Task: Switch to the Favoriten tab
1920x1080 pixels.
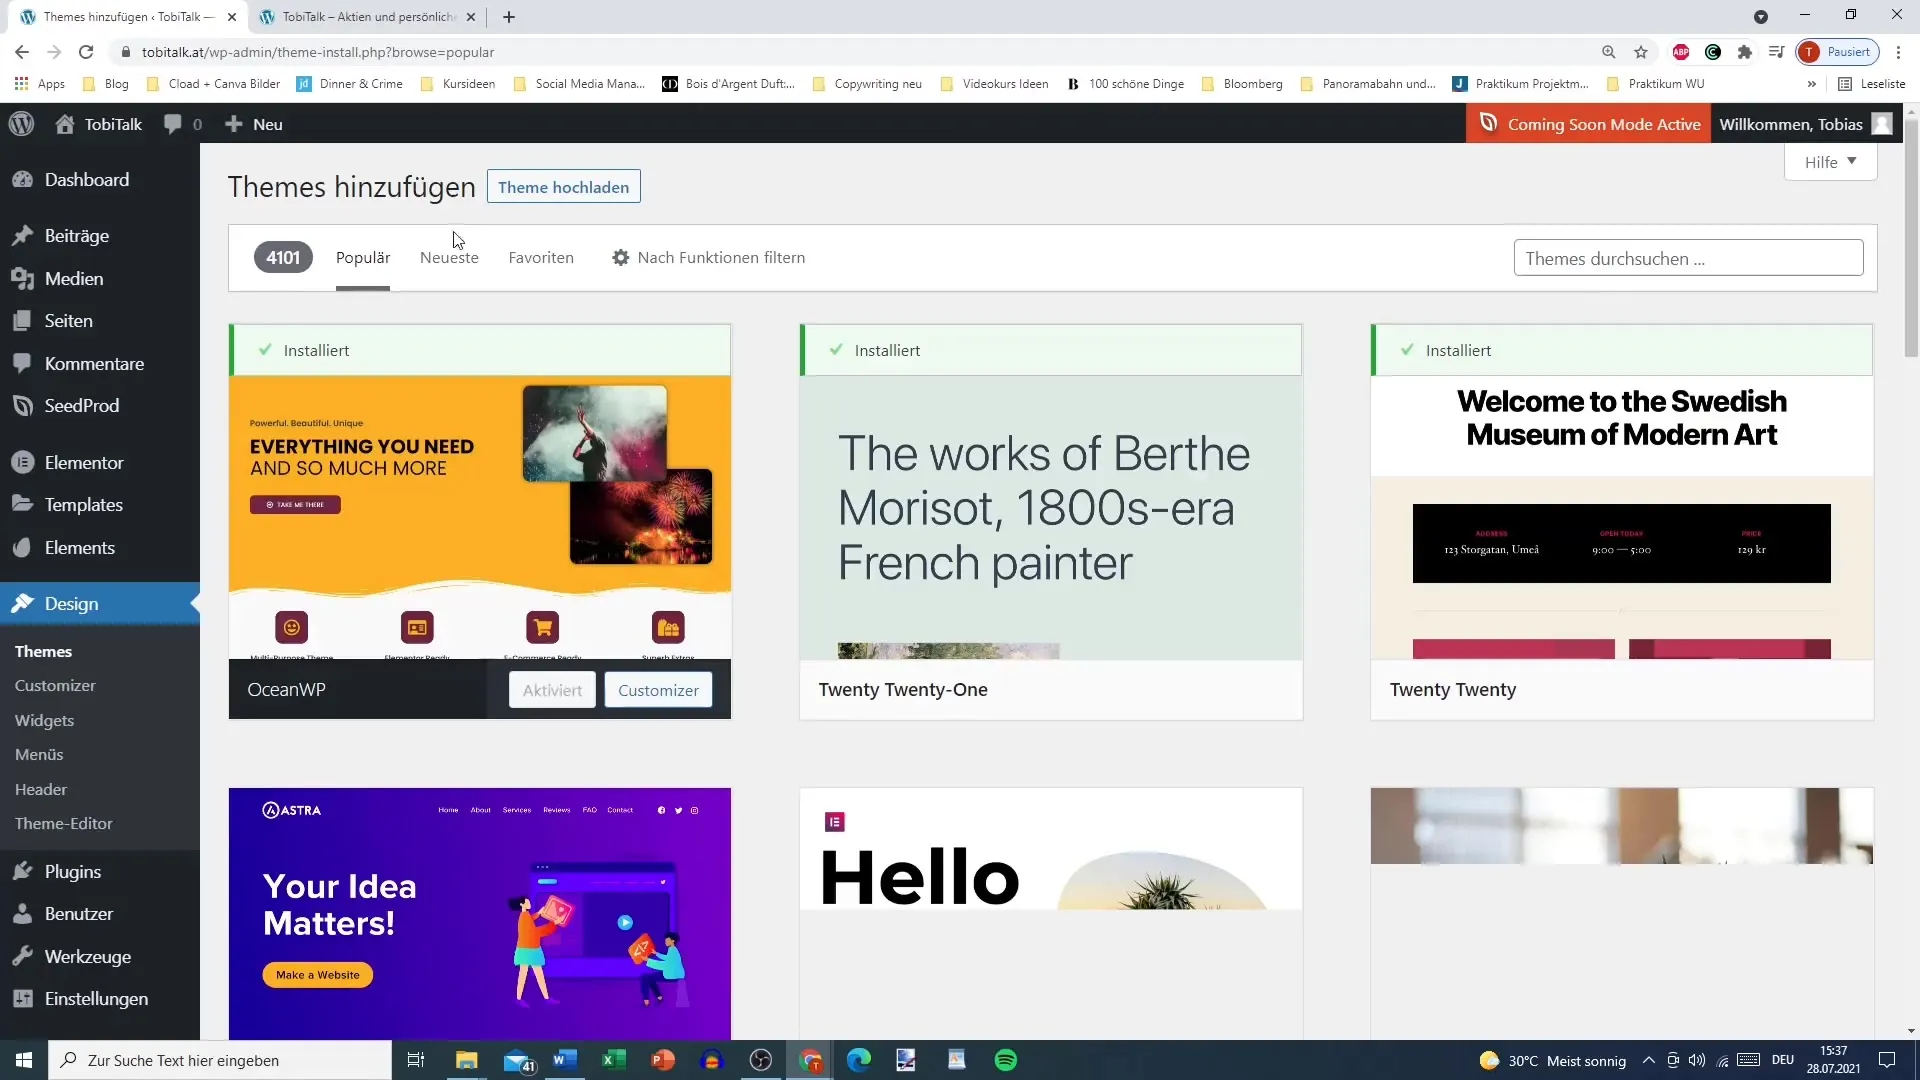Action: pos(540,257)
